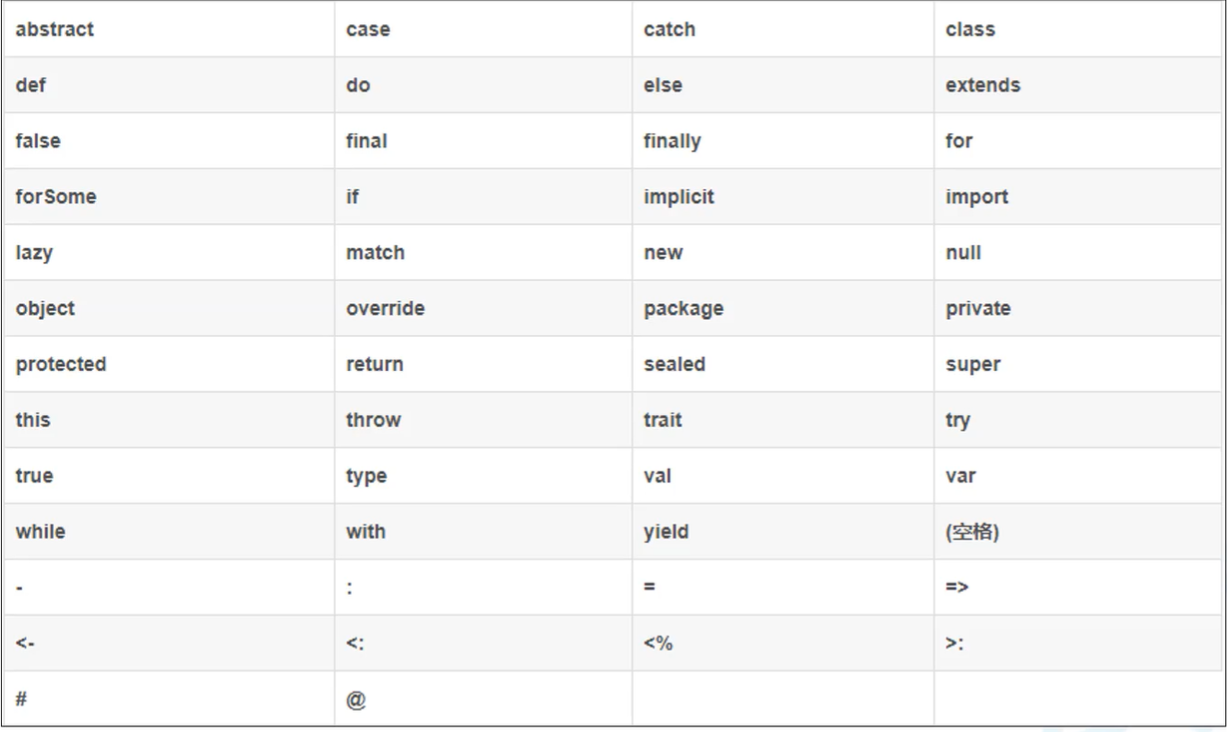This screenshot has width=1227, height=732.
Task: Click the 'forSome' keyword cell
Action: click(56, 197)
